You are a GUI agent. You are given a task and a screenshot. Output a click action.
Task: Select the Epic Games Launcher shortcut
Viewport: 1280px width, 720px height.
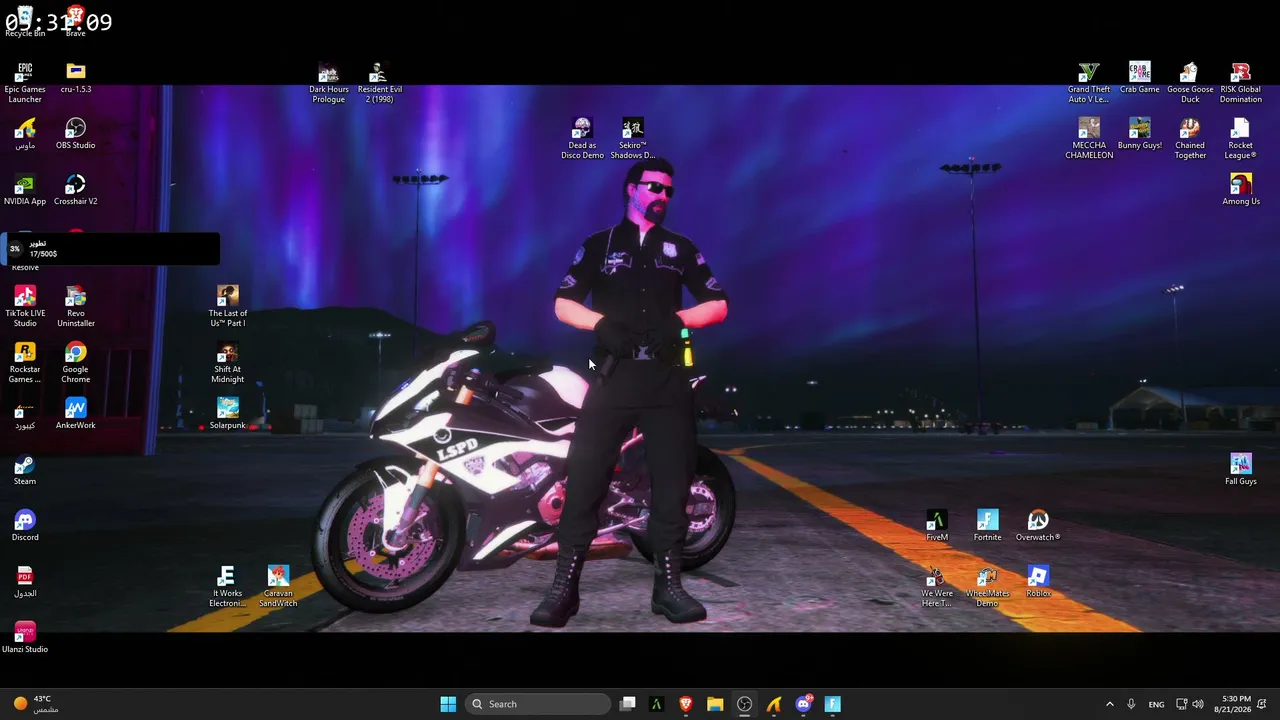tap(25, 82)
